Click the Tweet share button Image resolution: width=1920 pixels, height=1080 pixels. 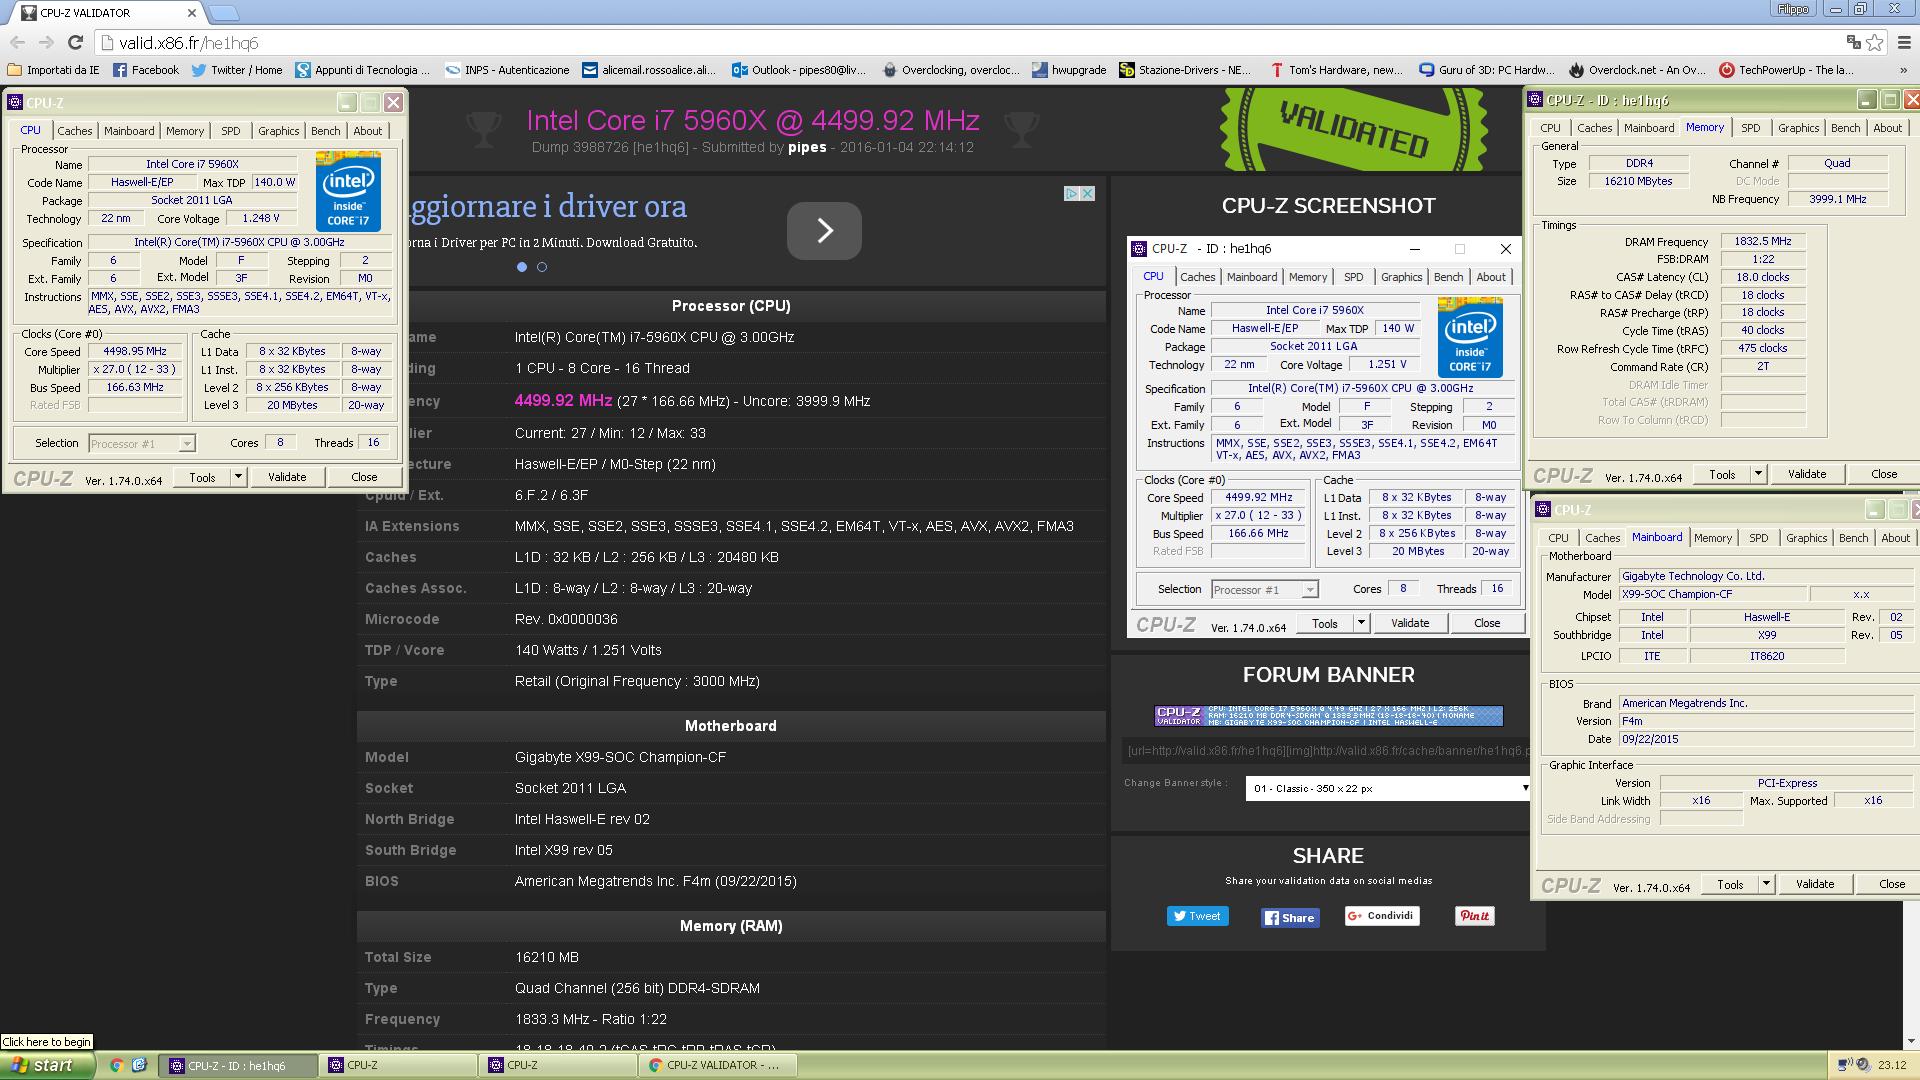pos(1197,916)
